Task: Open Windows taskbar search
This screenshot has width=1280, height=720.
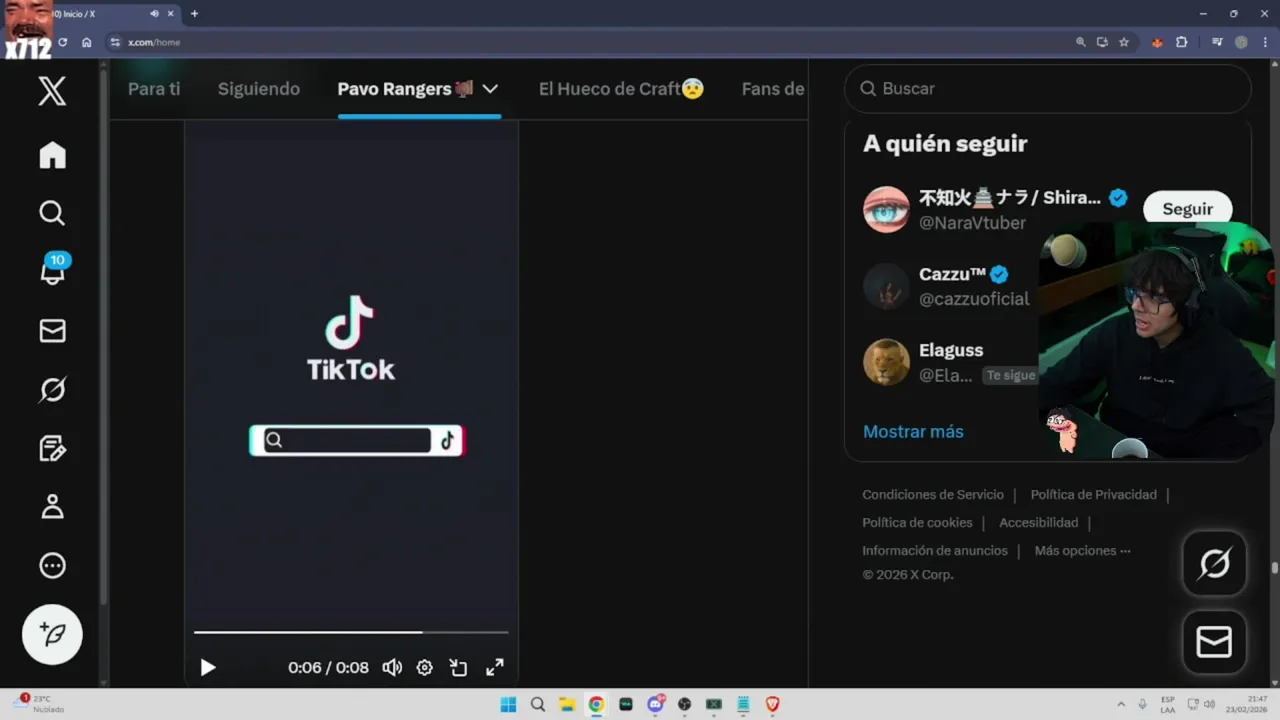Action: click(x=538, y=704)
